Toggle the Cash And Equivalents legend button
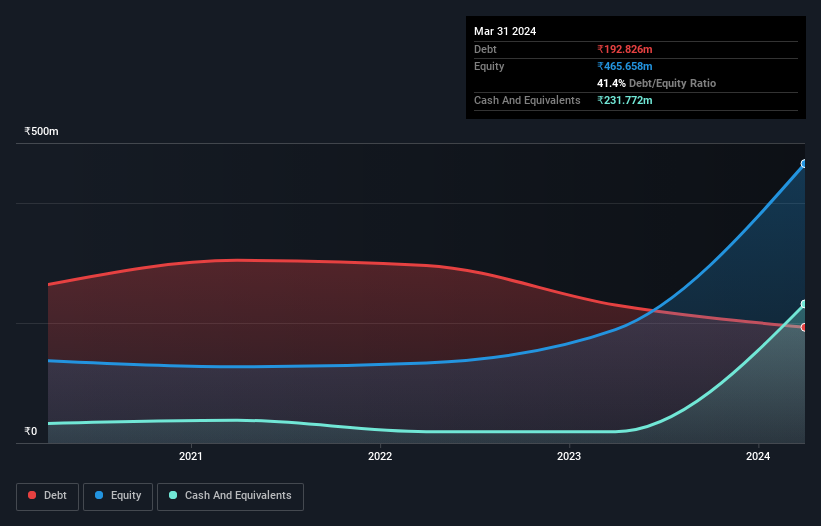The height and width of the screenshot is (526, 821). (x=230, y=496)
